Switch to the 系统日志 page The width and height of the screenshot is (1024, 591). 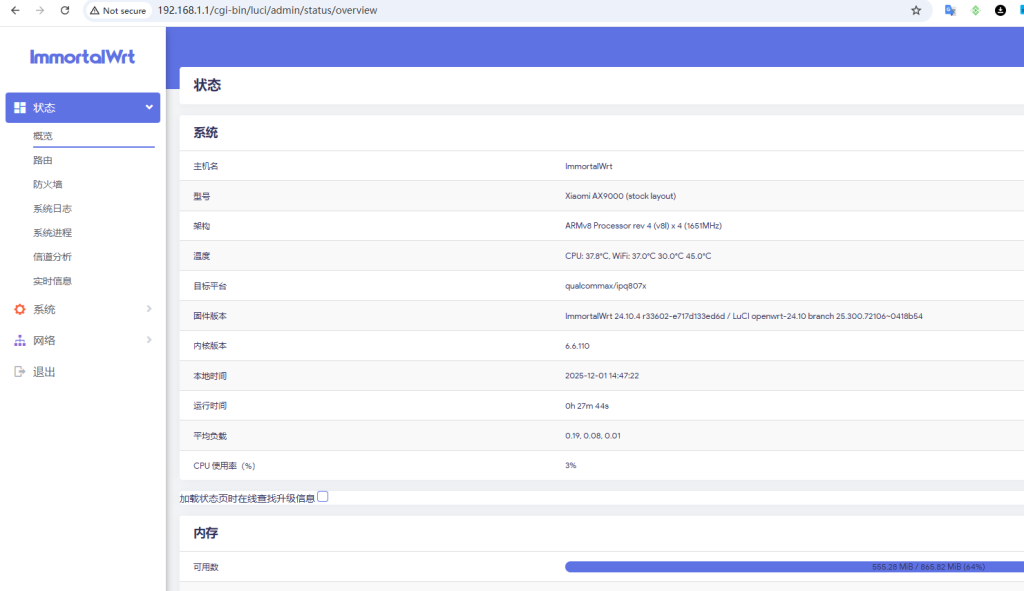coord(55,208)
